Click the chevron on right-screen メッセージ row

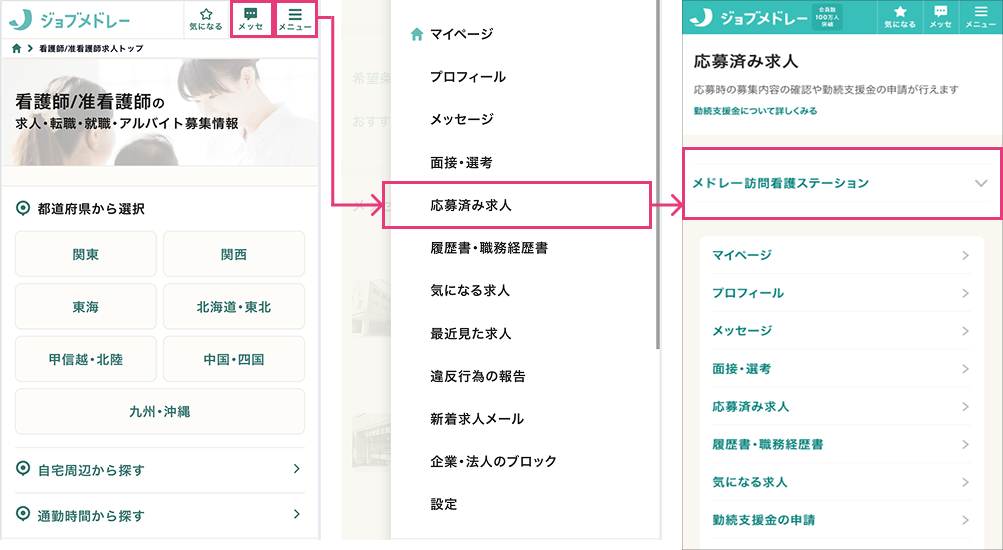click(x=965, y=331)
